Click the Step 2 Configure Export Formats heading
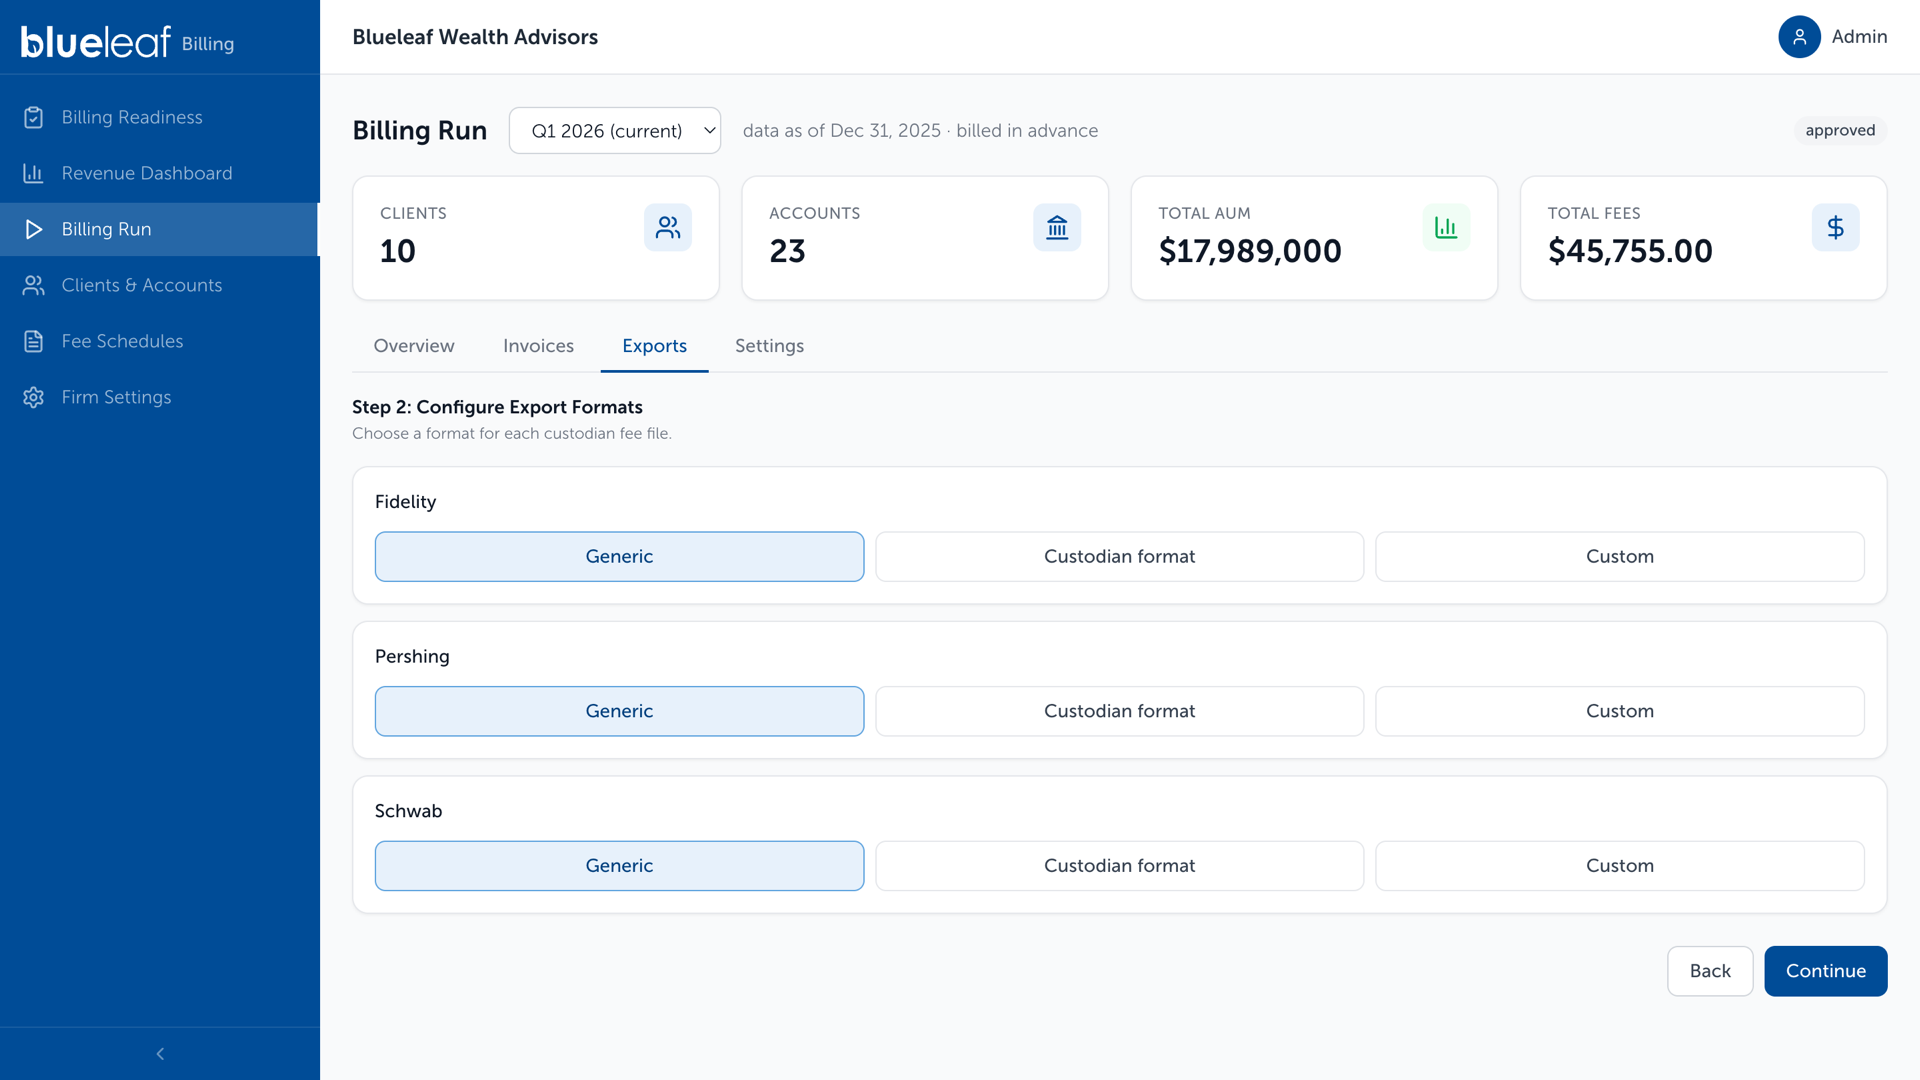Screen dimensions: 1920x1080 click(x=497, y=407)
